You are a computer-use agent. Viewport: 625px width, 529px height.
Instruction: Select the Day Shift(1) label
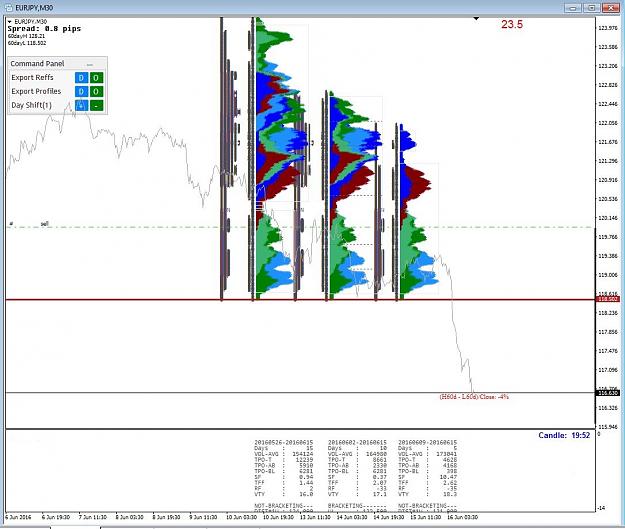click(x=31, y=105)
